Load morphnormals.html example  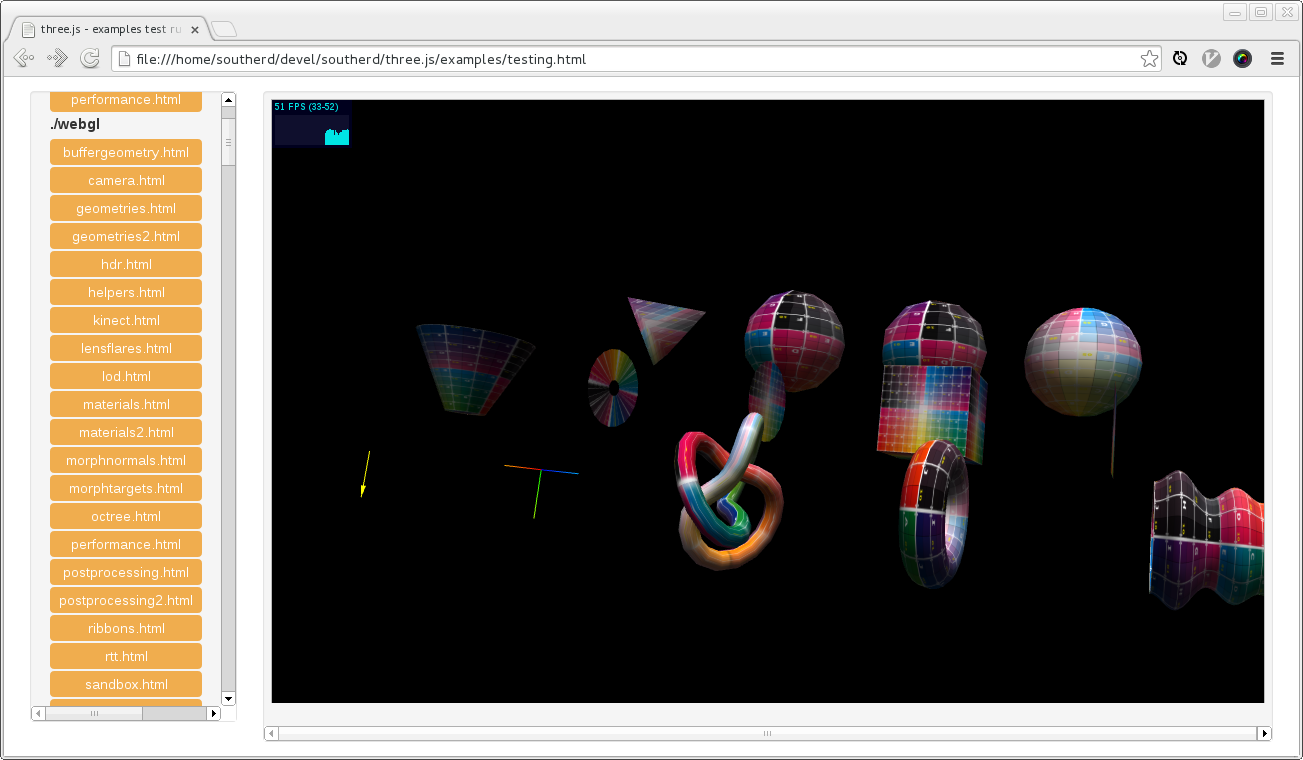(x=126, y=460)
